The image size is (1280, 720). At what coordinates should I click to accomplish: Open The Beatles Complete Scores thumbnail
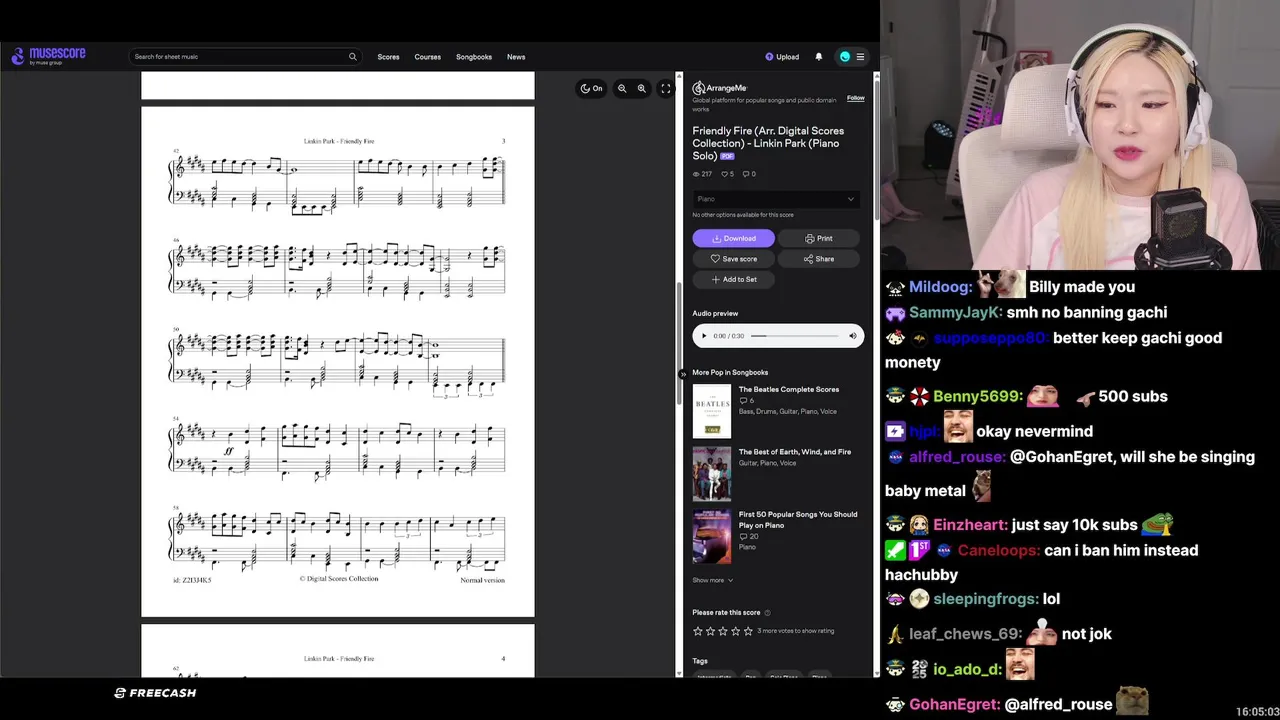(x=711, y=411)
